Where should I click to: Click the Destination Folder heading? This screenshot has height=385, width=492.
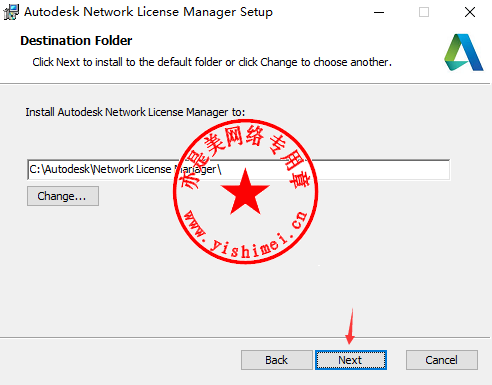point(76,41)
